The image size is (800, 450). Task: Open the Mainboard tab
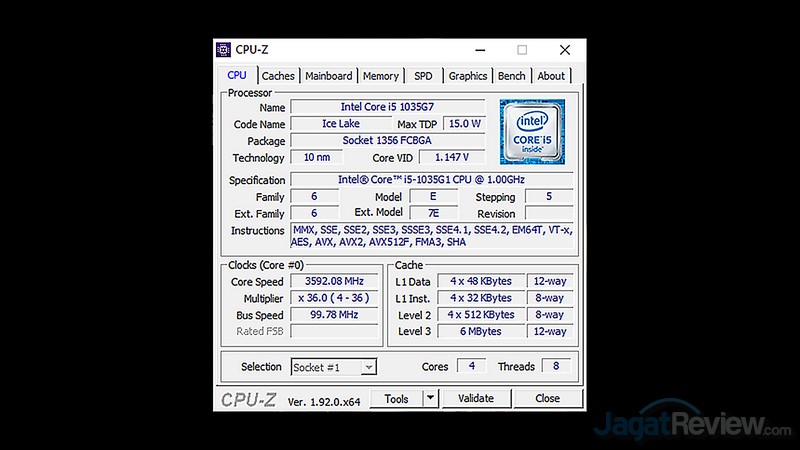pyautogui.click(x=328, y=76)
